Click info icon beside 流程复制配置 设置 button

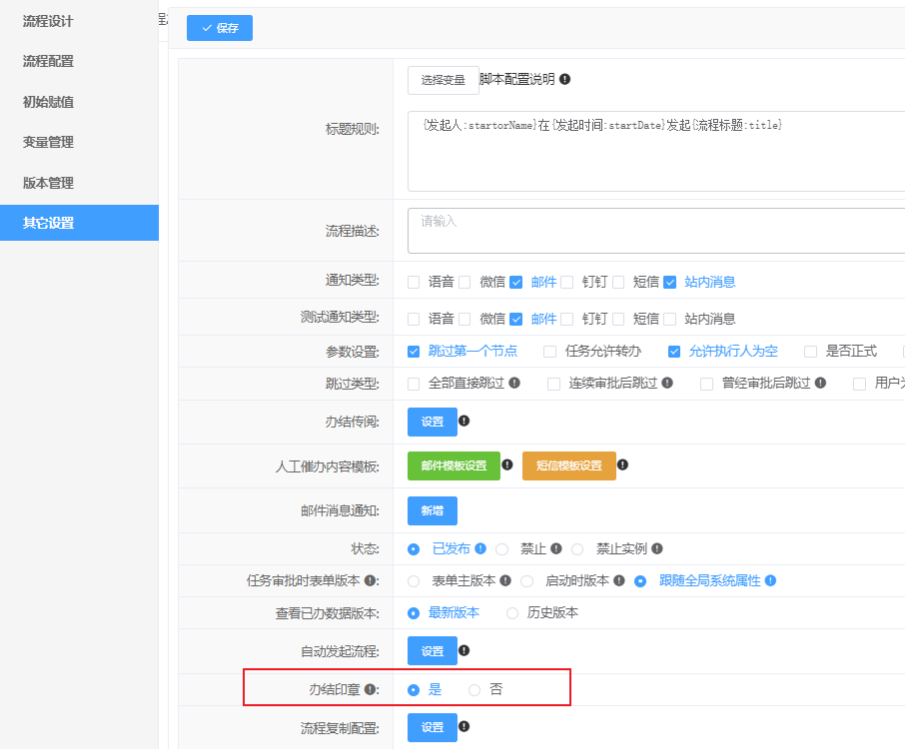pyautogui.click(x=464, y=727)
